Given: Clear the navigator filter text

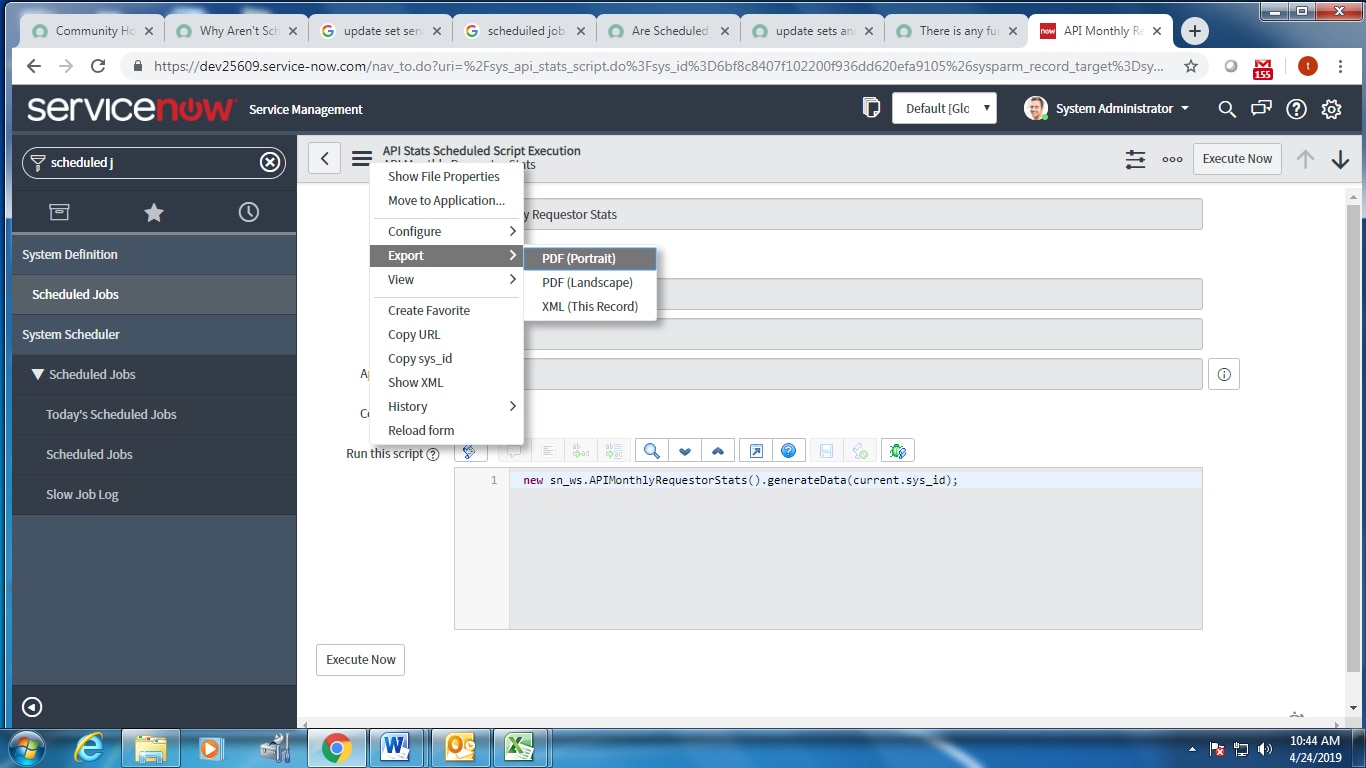Looking at the screenshot, I should click(x=270, y=162).
